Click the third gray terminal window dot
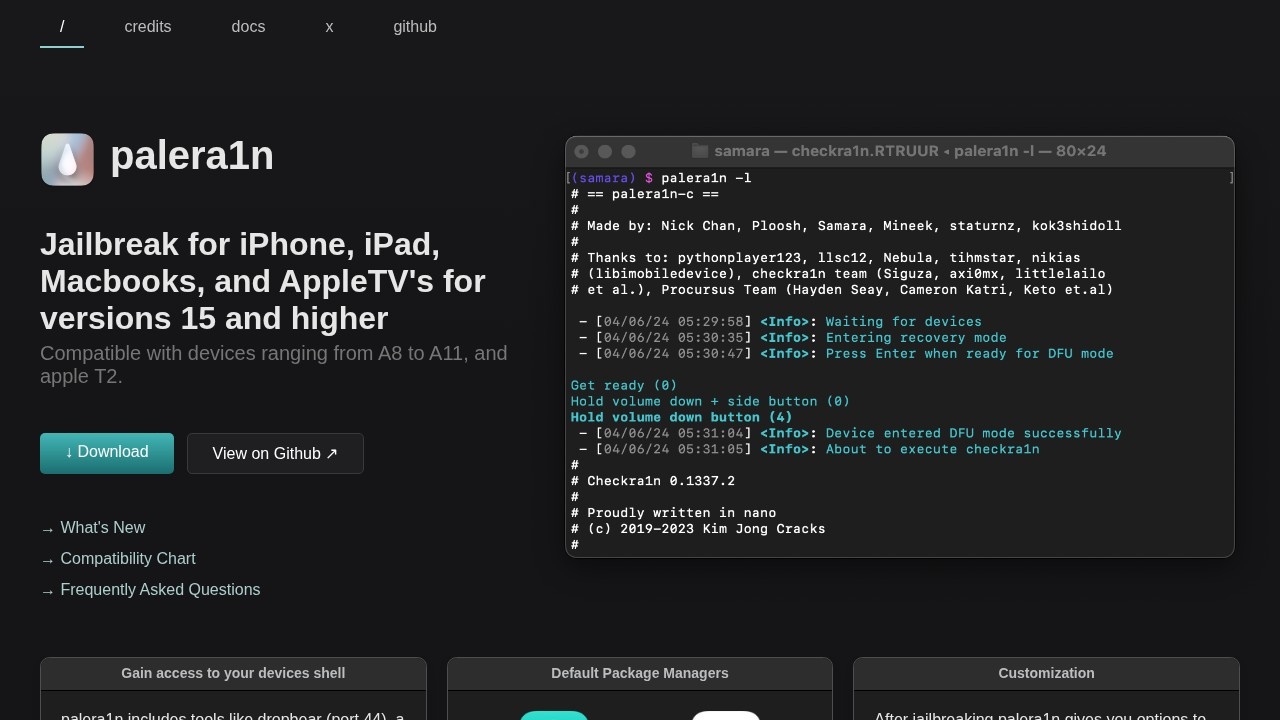 [628, 151]
